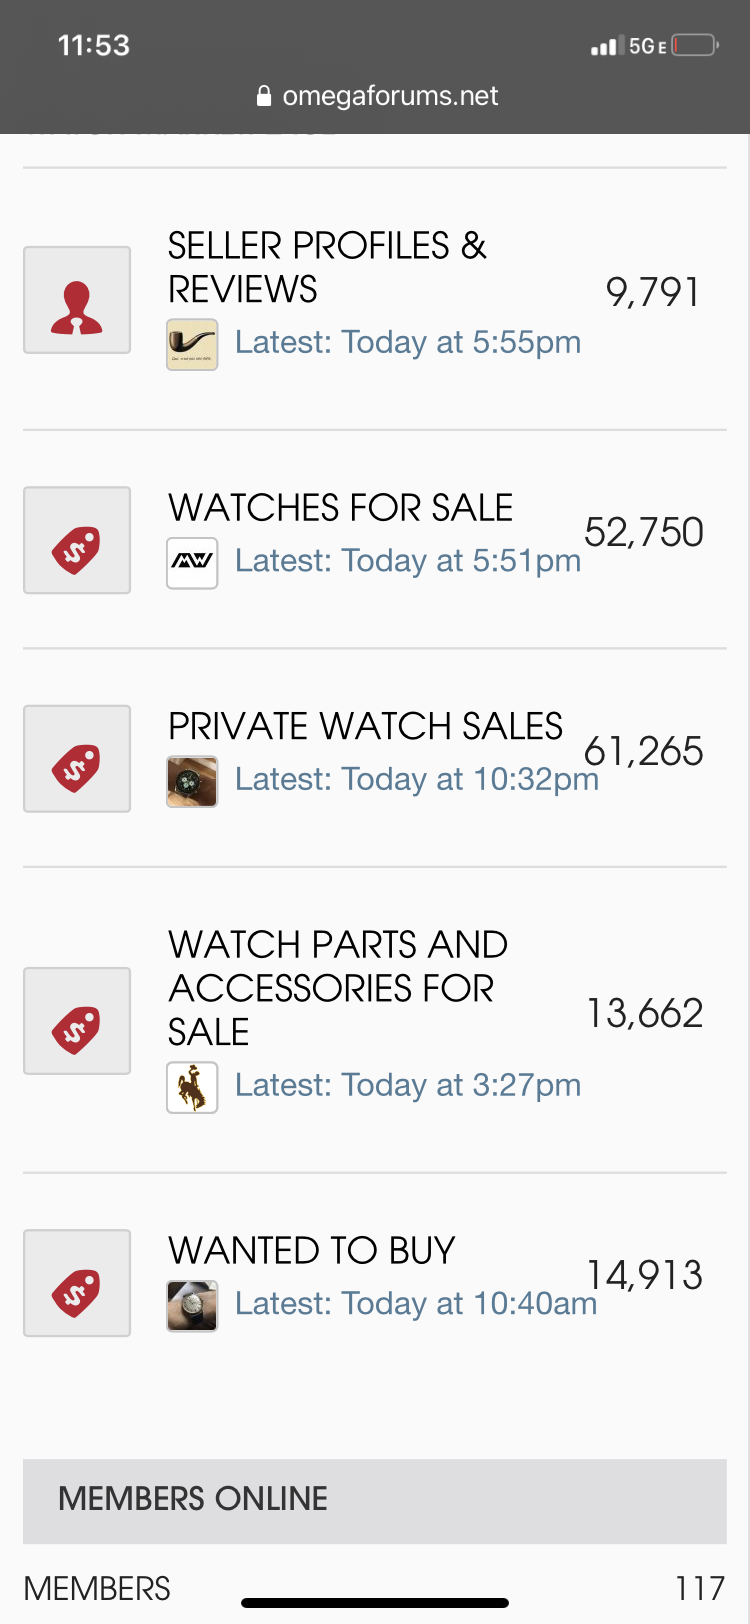Tap the Seller Profiles & Reviews person icon

click(77, 300)
